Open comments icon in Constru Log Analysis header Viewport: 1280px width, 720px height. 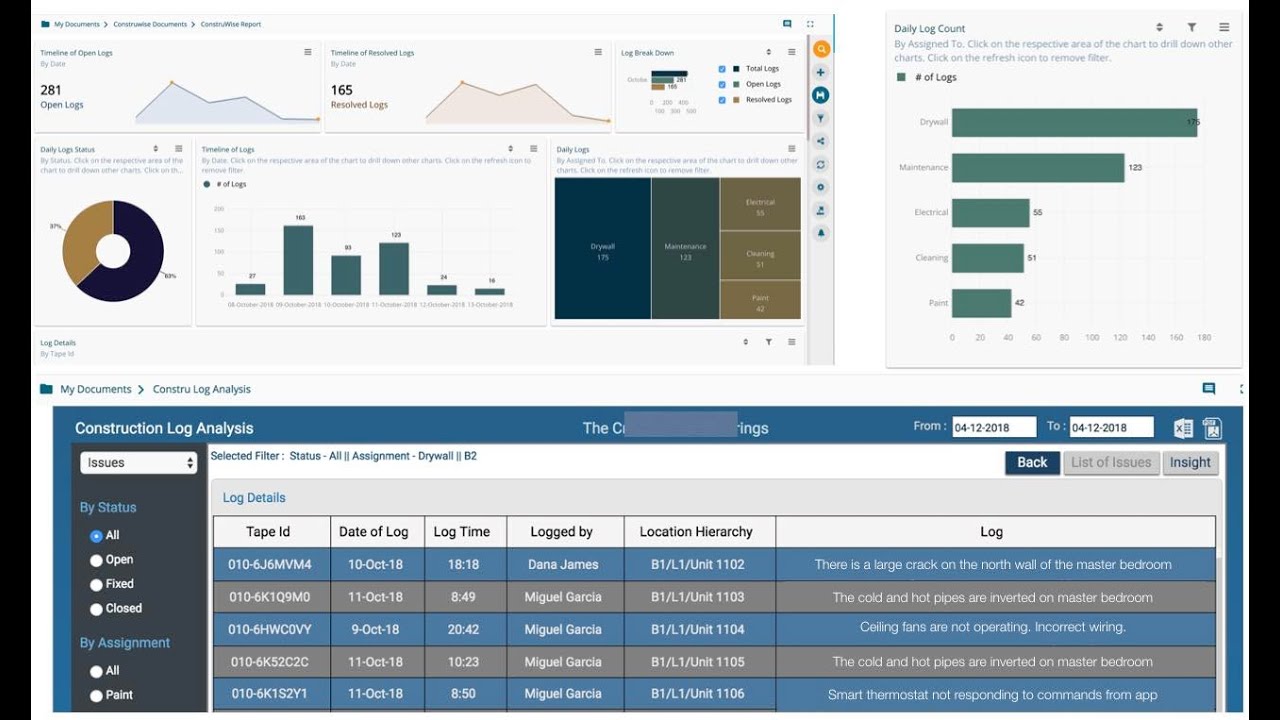click(x=1209, y=389)
